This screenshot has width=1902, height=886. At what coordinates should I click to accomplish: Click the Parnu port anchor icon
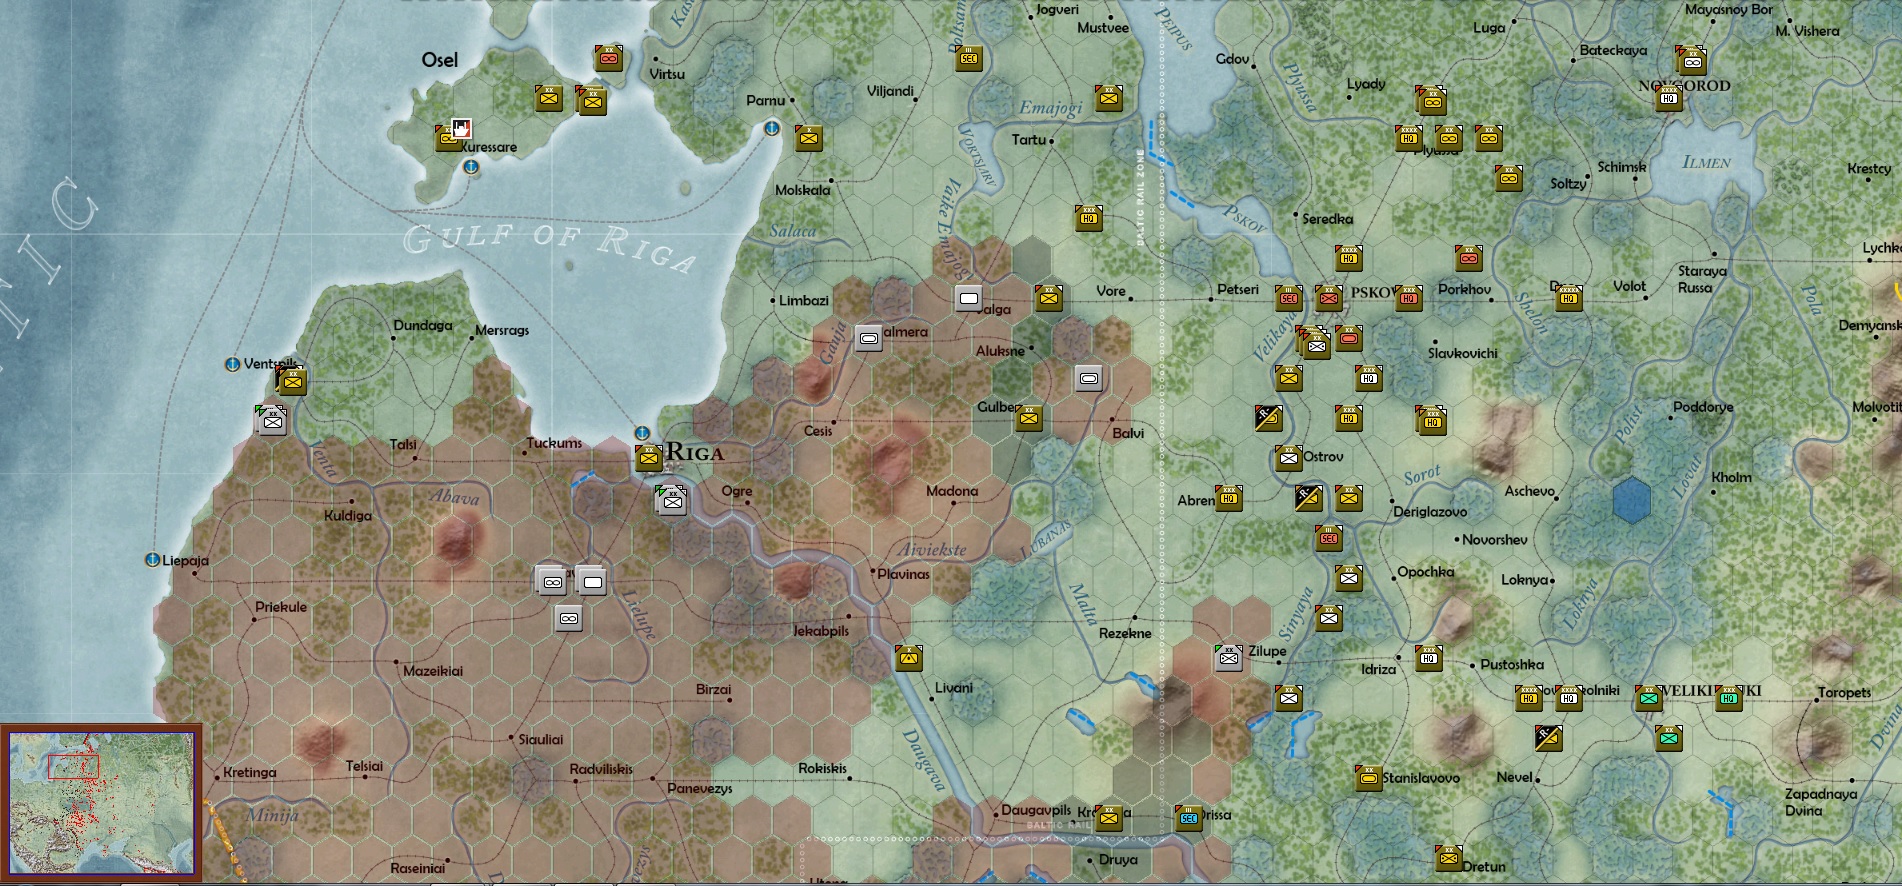[772, 128]
